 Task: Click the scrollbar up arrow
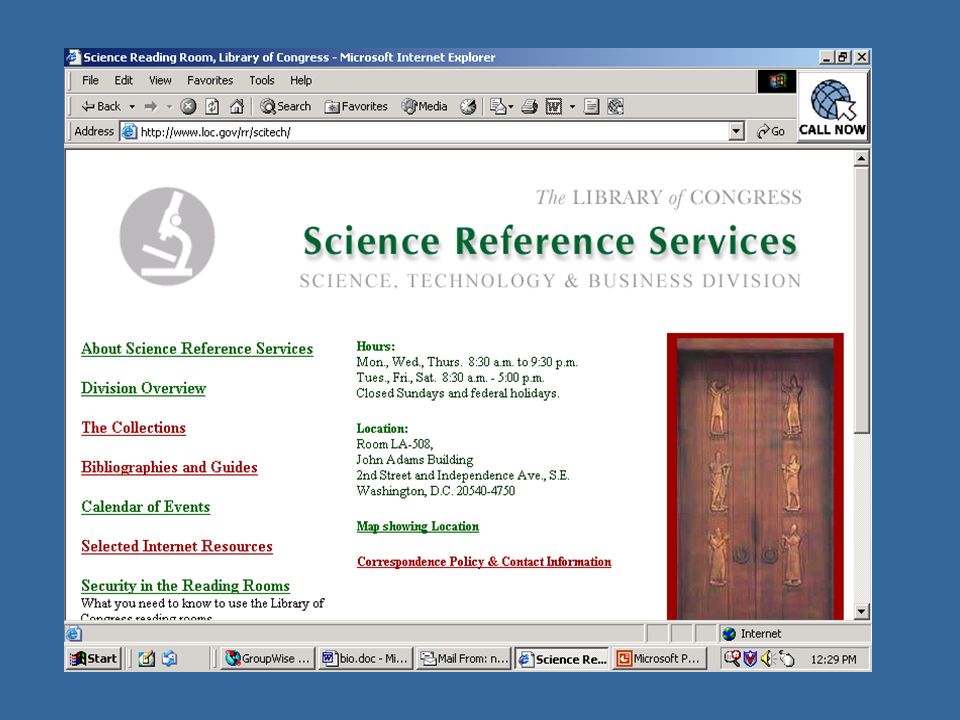pyautogui.click(x=861, y=159)
